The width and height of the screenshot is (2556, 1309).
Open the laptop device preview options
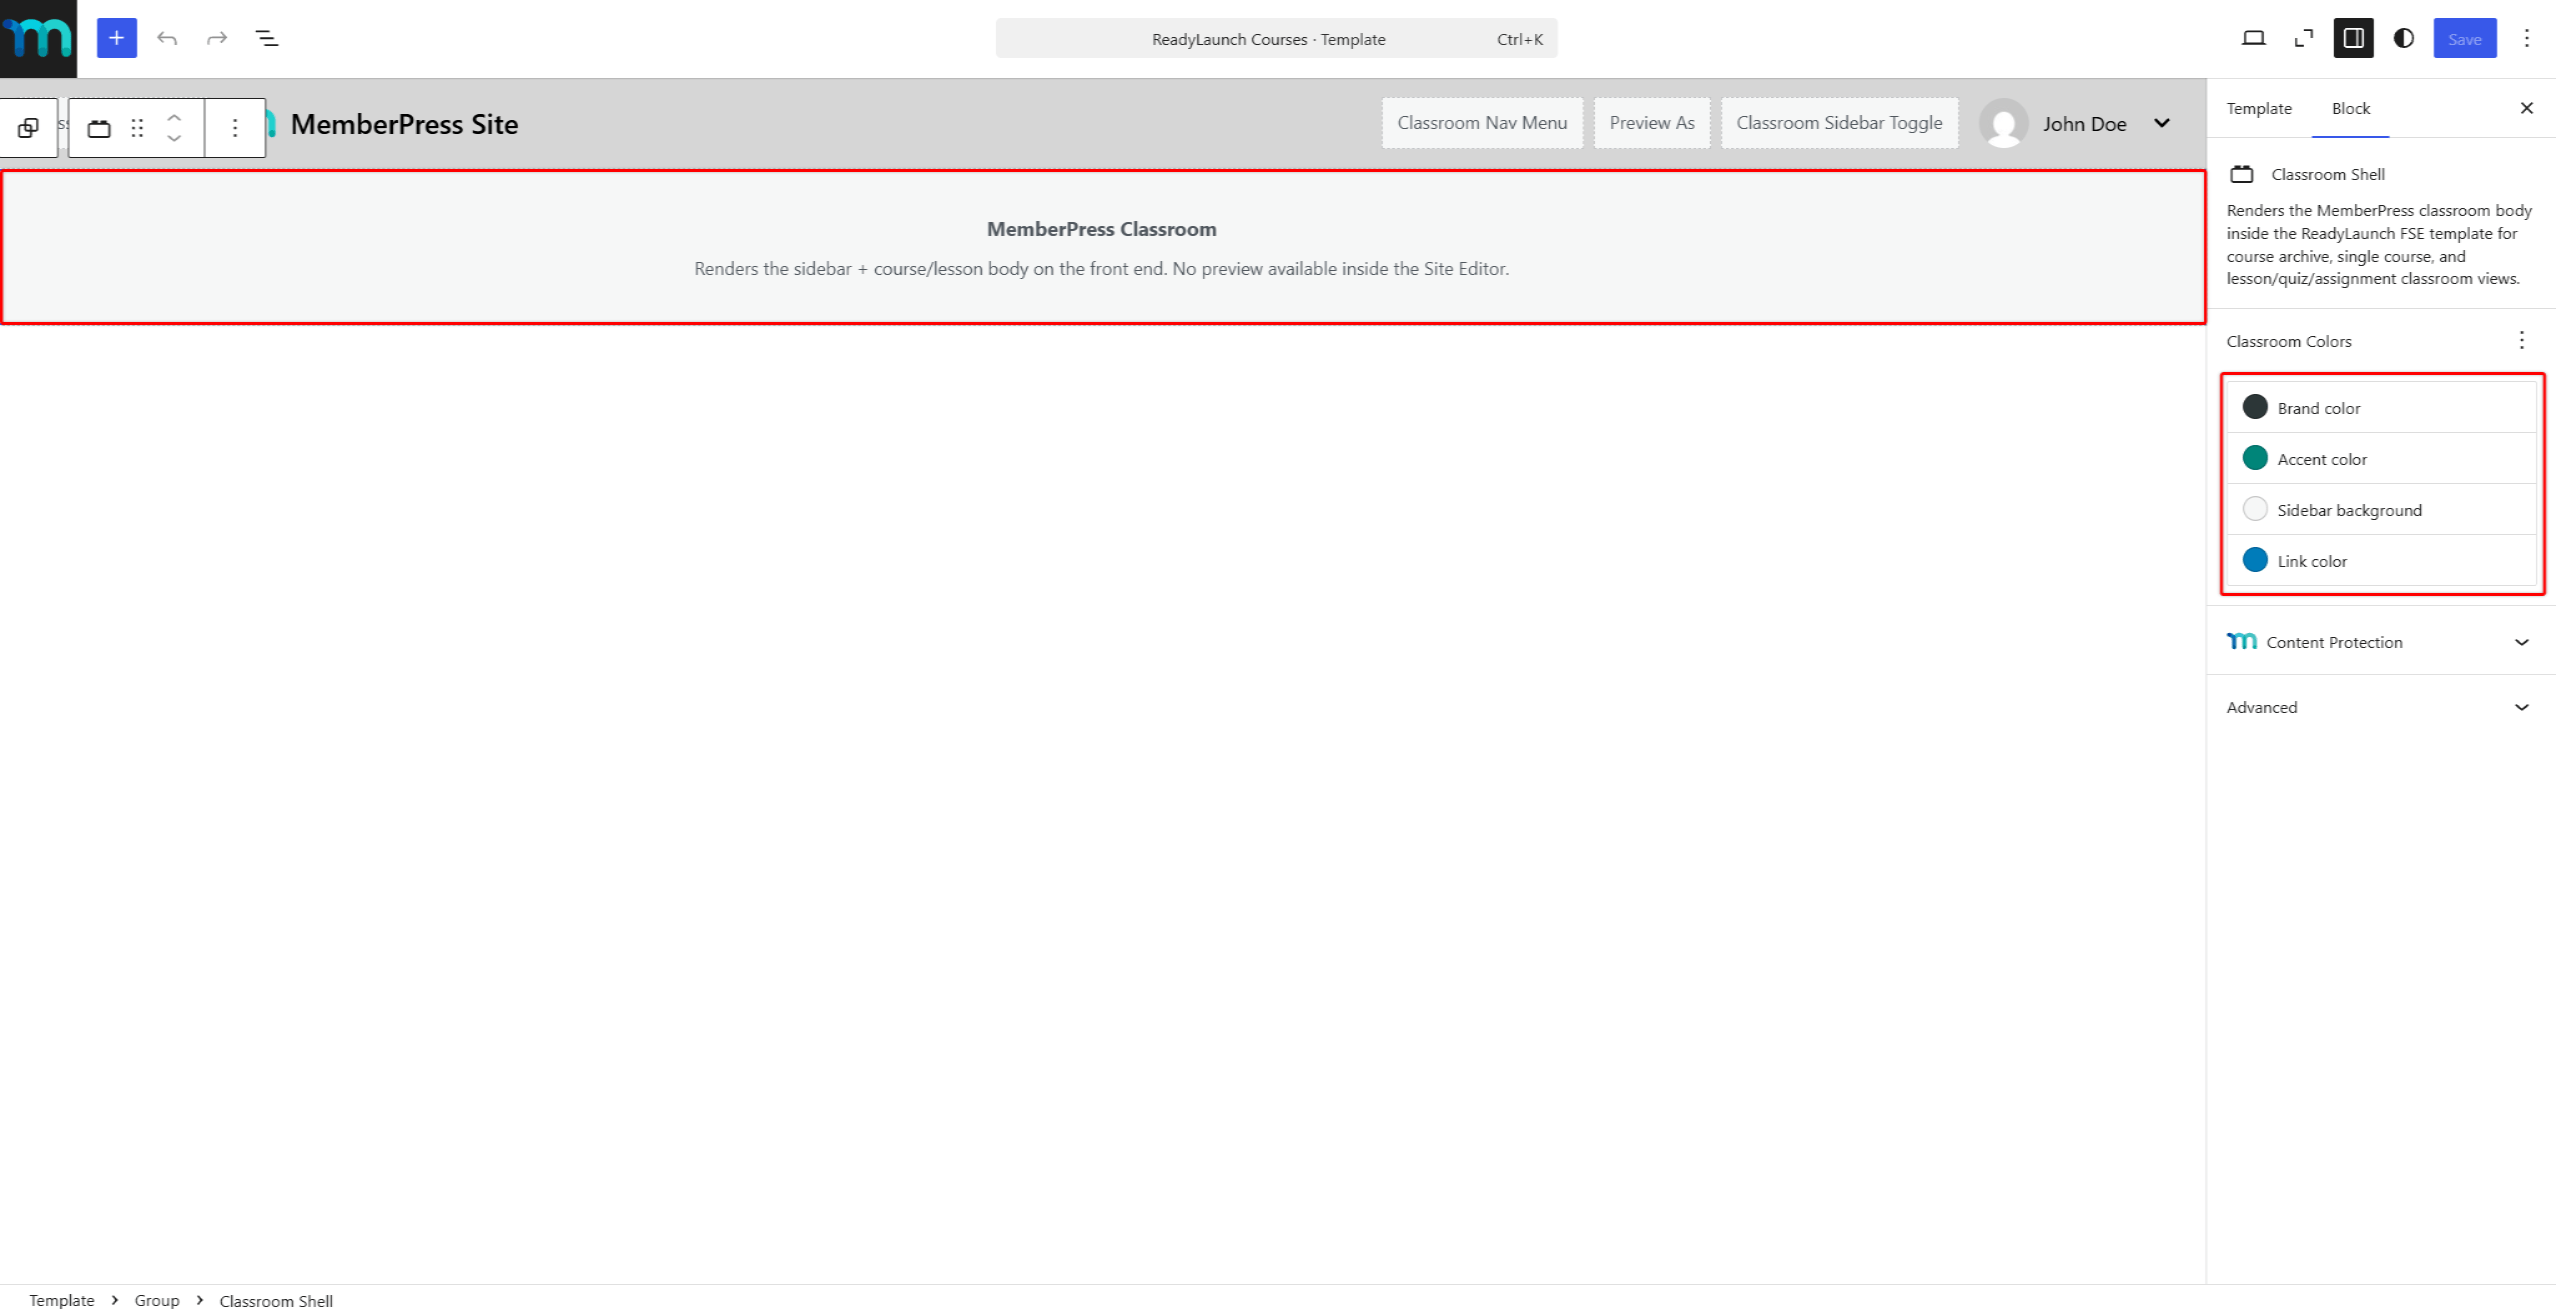coord(2253,38)
